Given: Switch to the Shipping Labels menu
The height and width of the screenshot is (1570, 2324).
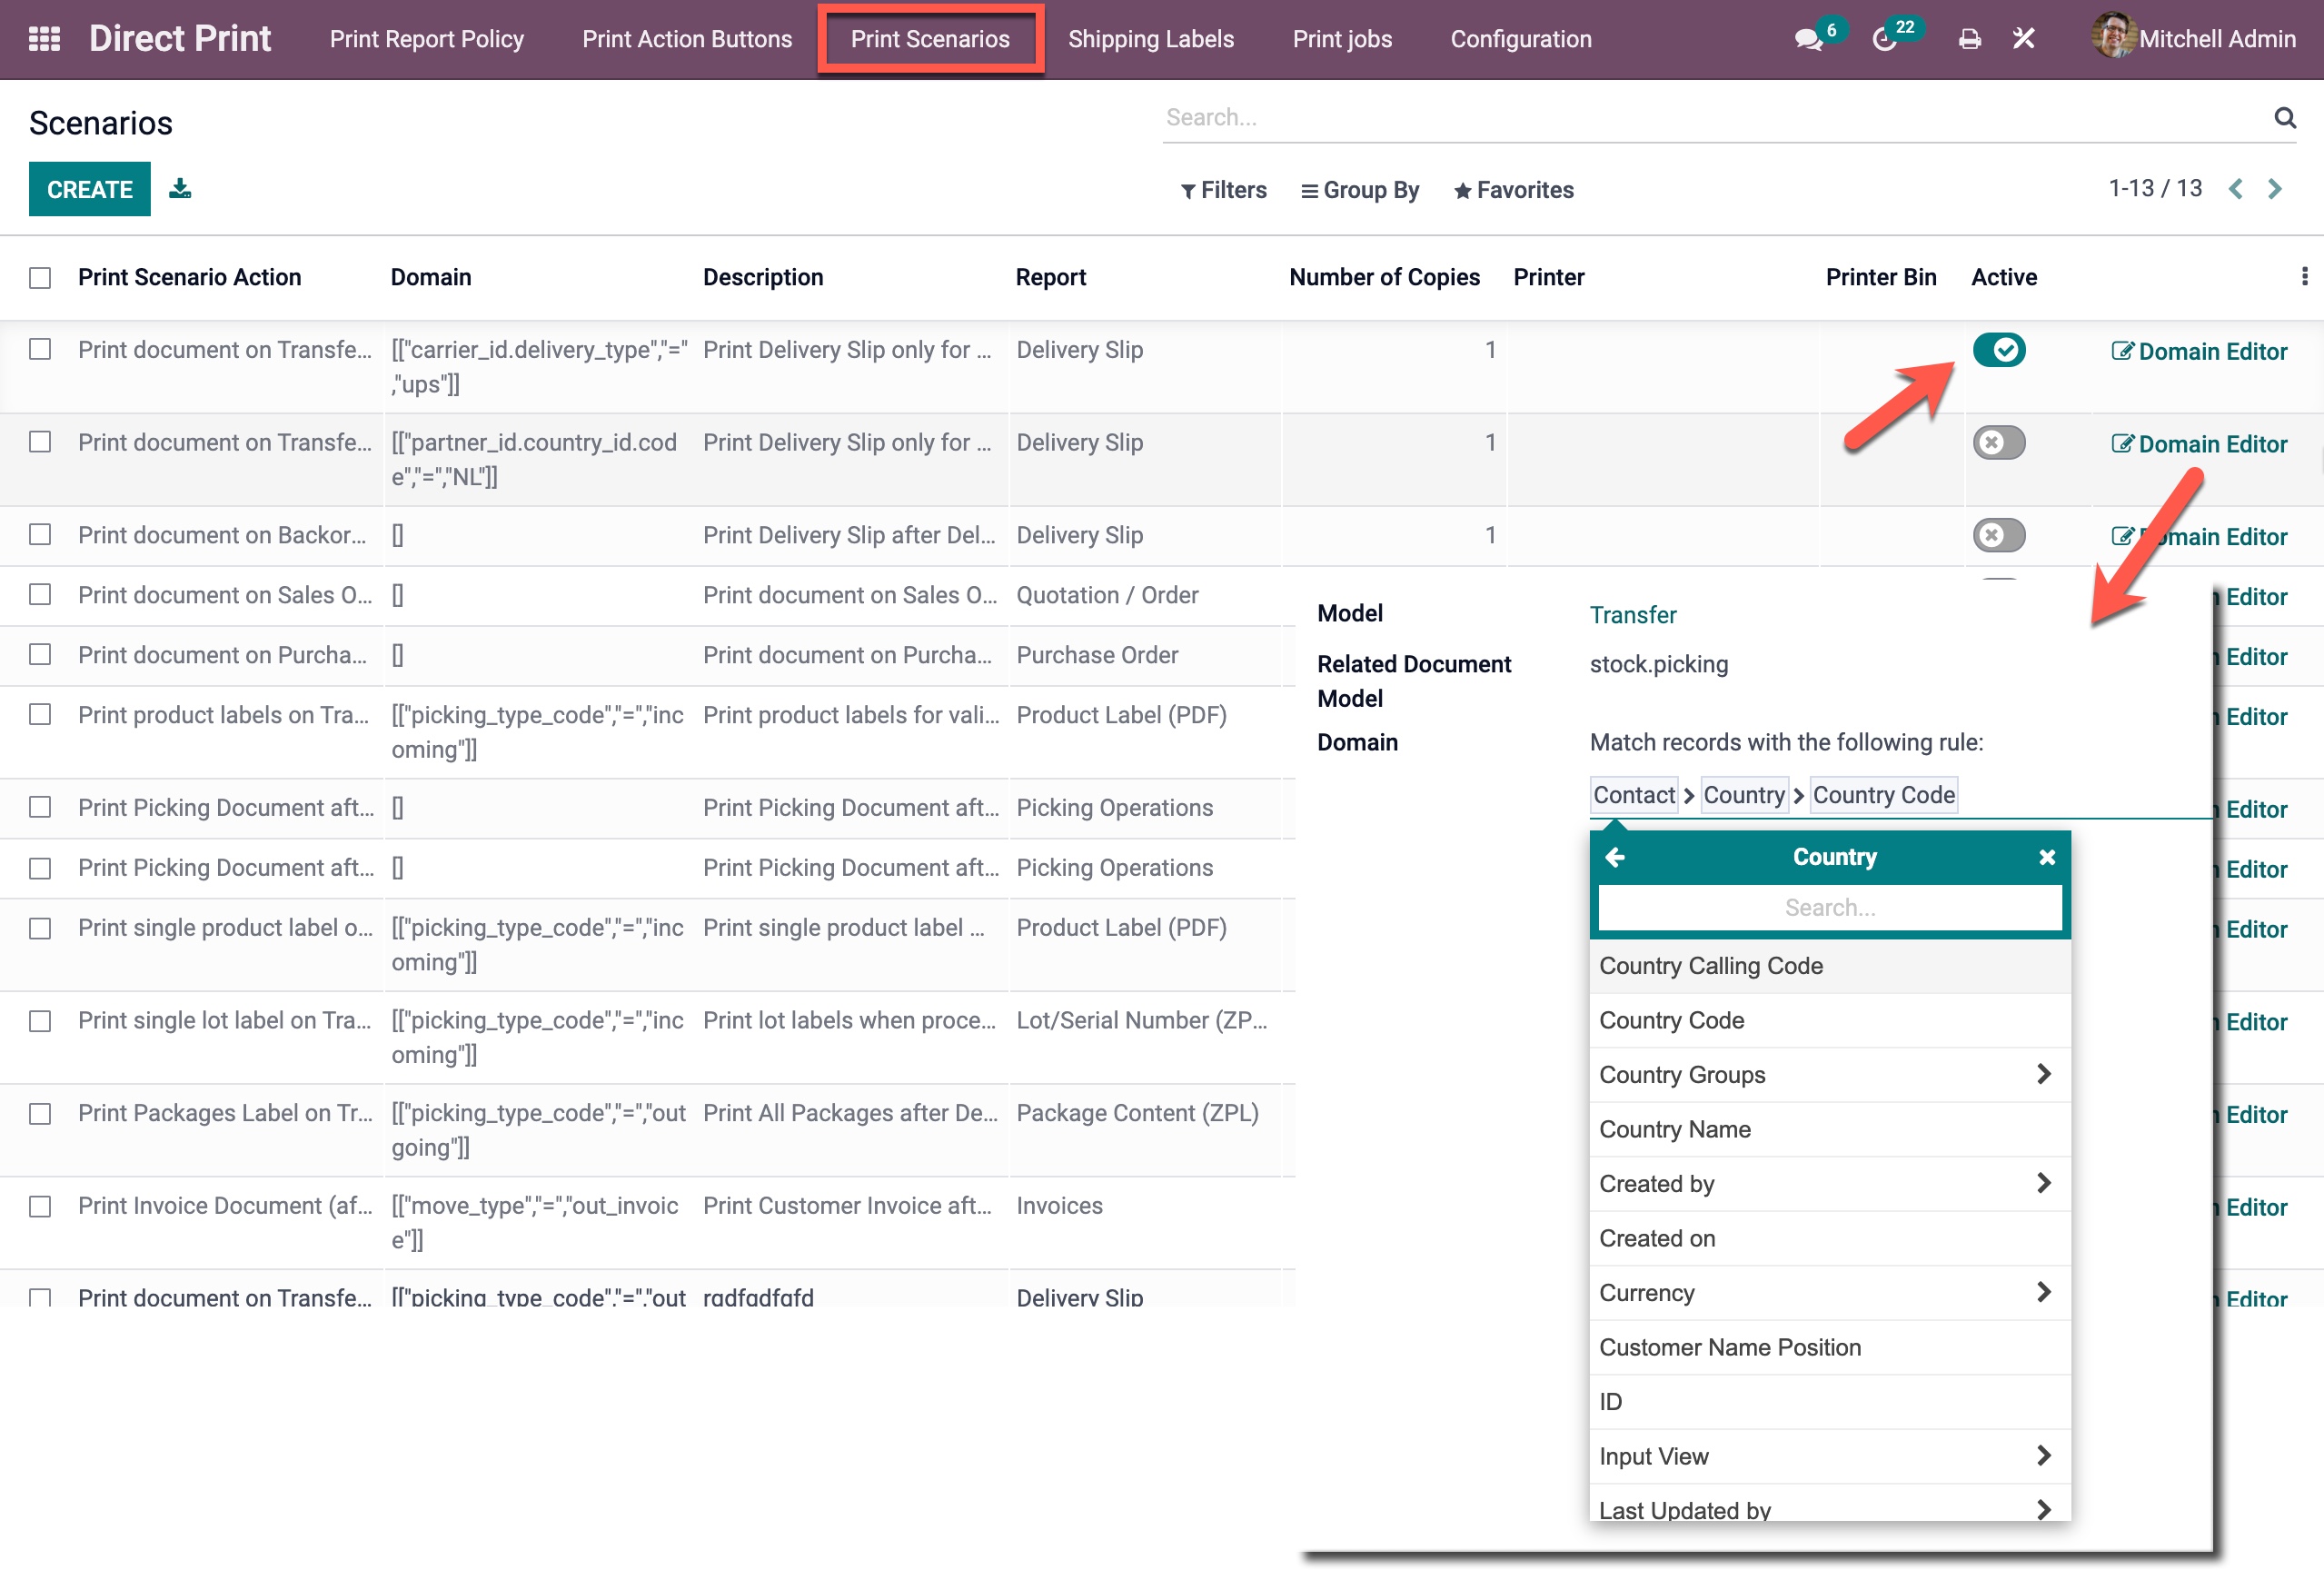Looking at the screenshot, I should tap(1150, 39).
